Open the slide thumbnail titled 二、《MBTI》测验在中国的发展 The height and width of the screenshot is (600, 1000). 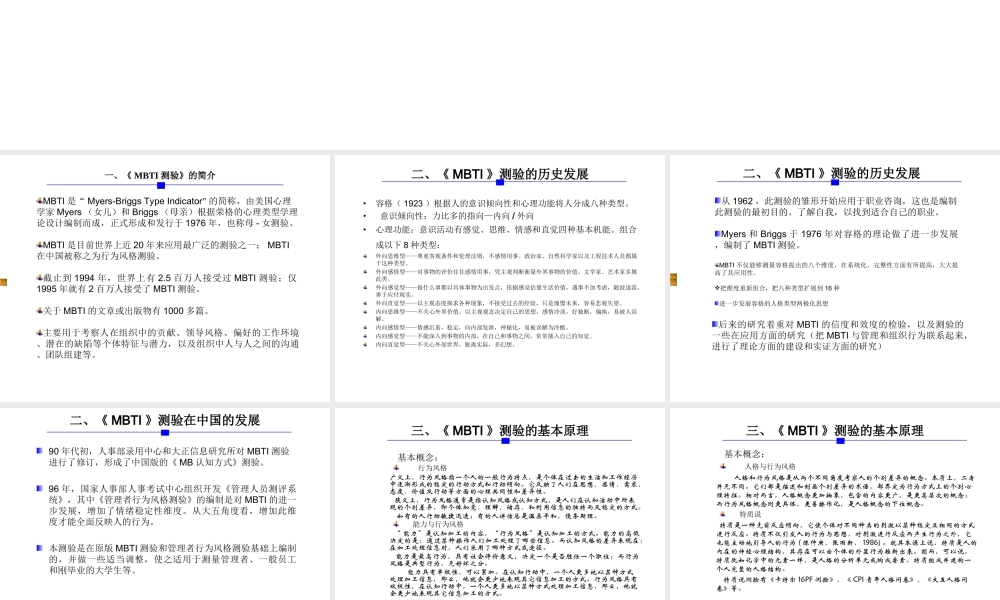pyautogui.click(x=165, y=504)
